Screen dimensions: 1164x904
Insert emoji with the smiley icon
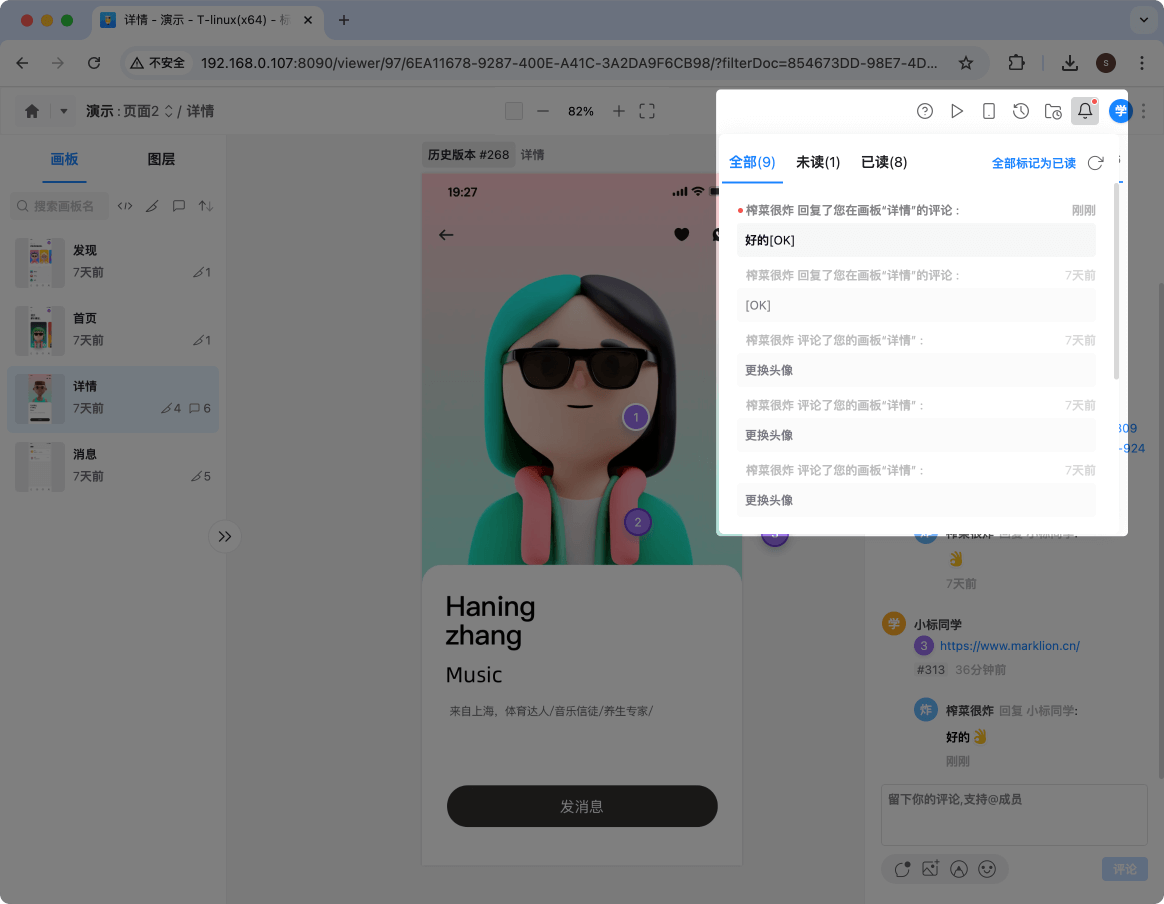(988, 869)
